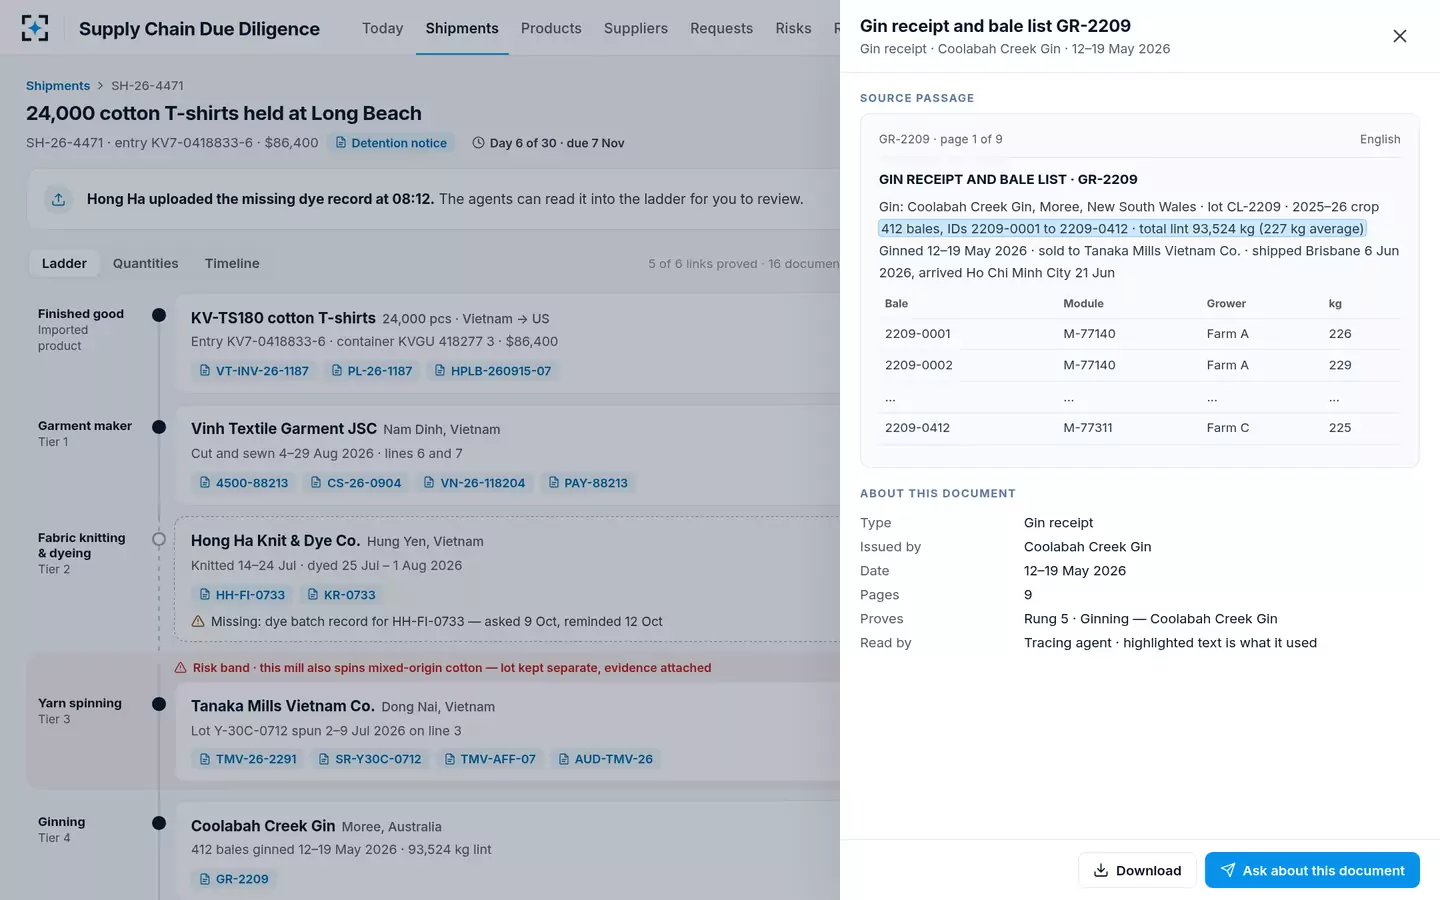Select the Ladder tab
This screenshot has width=1440, height=900.
(64, 263)
